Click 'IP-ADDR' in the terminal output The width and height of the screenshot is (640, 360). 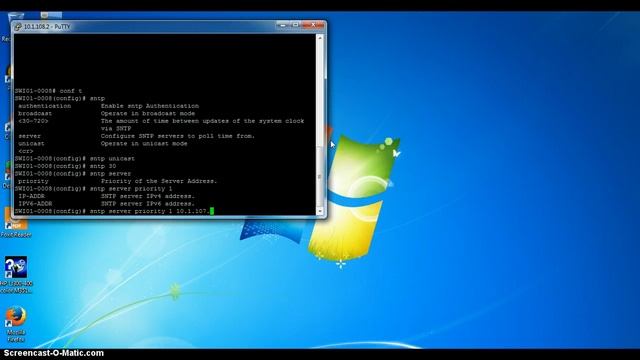point(31,196)
